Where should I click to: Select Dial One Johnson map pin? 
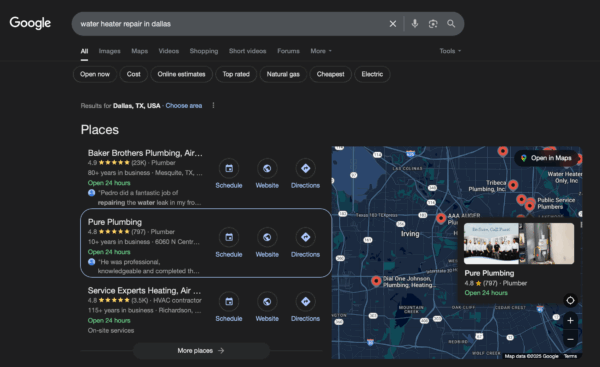[376, 281]
